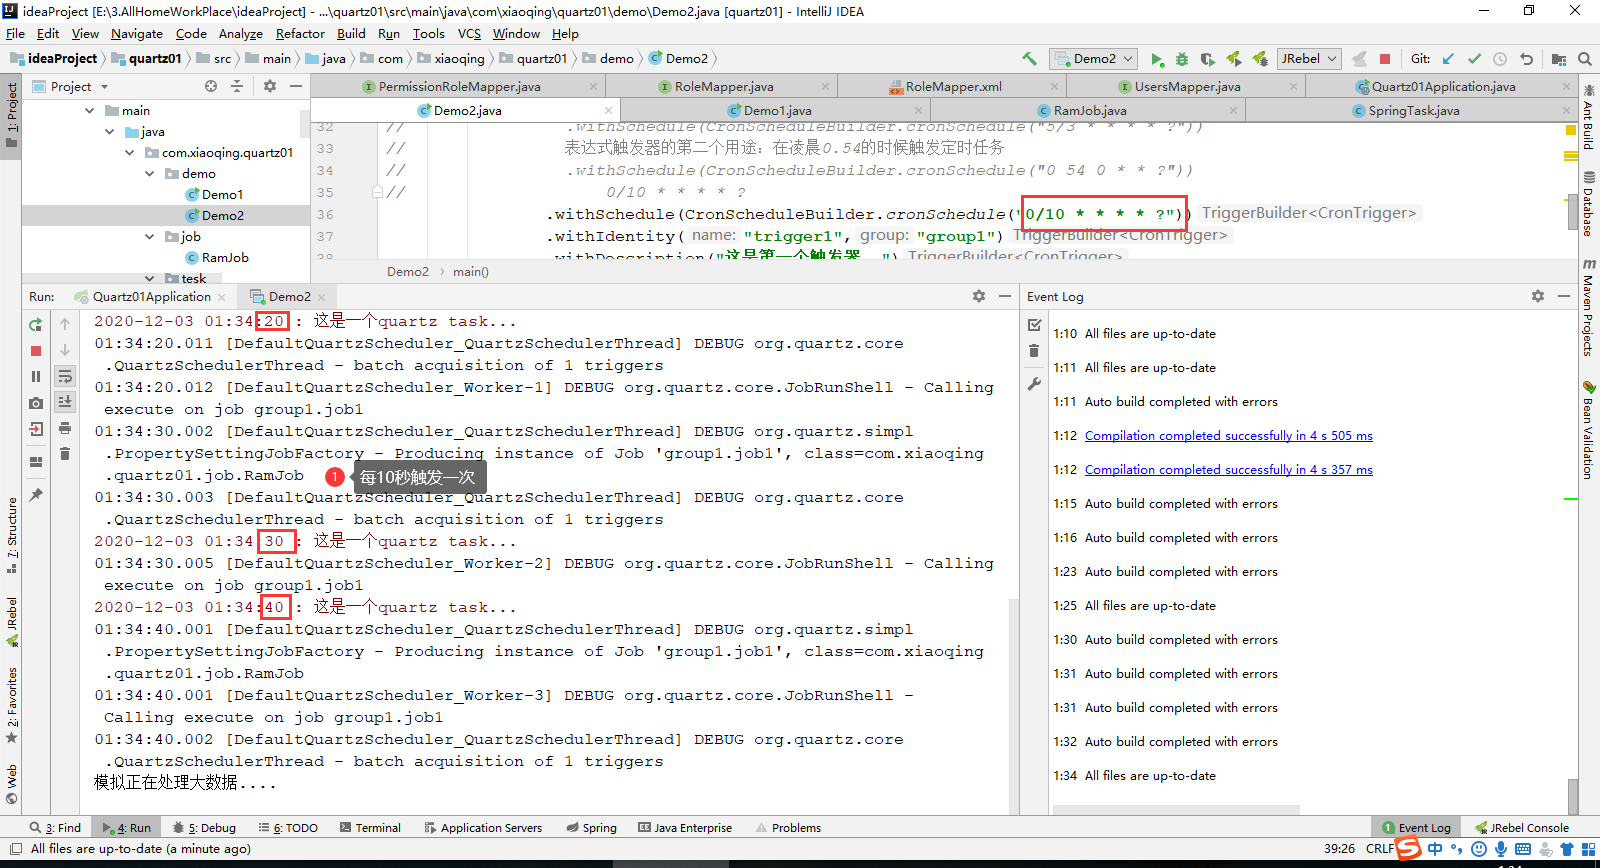The image size is (1600, 868).
Task: Clear the Event Log with its trash icon
Action: point(1035,351)
